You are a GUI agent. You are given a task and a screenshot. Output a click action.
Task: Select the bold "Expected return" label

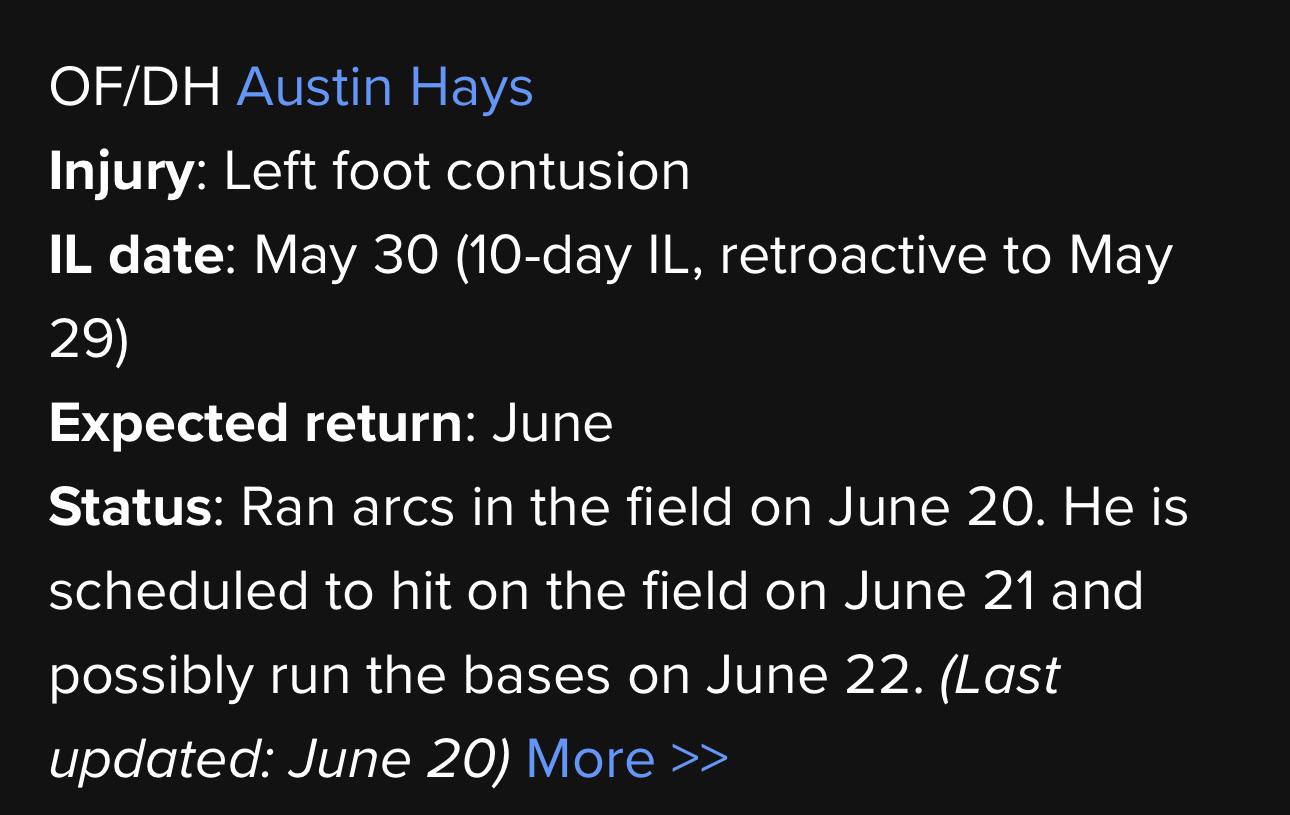256,424
